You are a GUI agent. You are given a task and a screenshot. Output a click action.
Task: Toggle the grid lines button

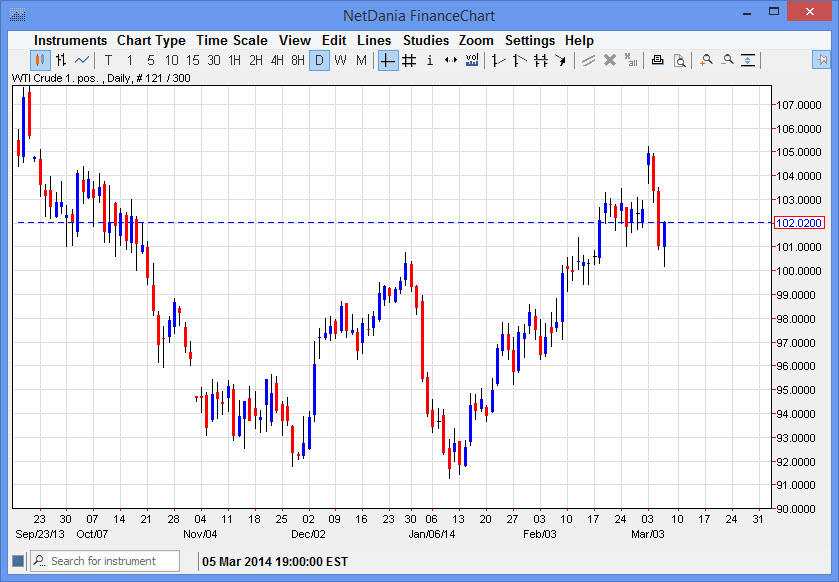point(409,60)
